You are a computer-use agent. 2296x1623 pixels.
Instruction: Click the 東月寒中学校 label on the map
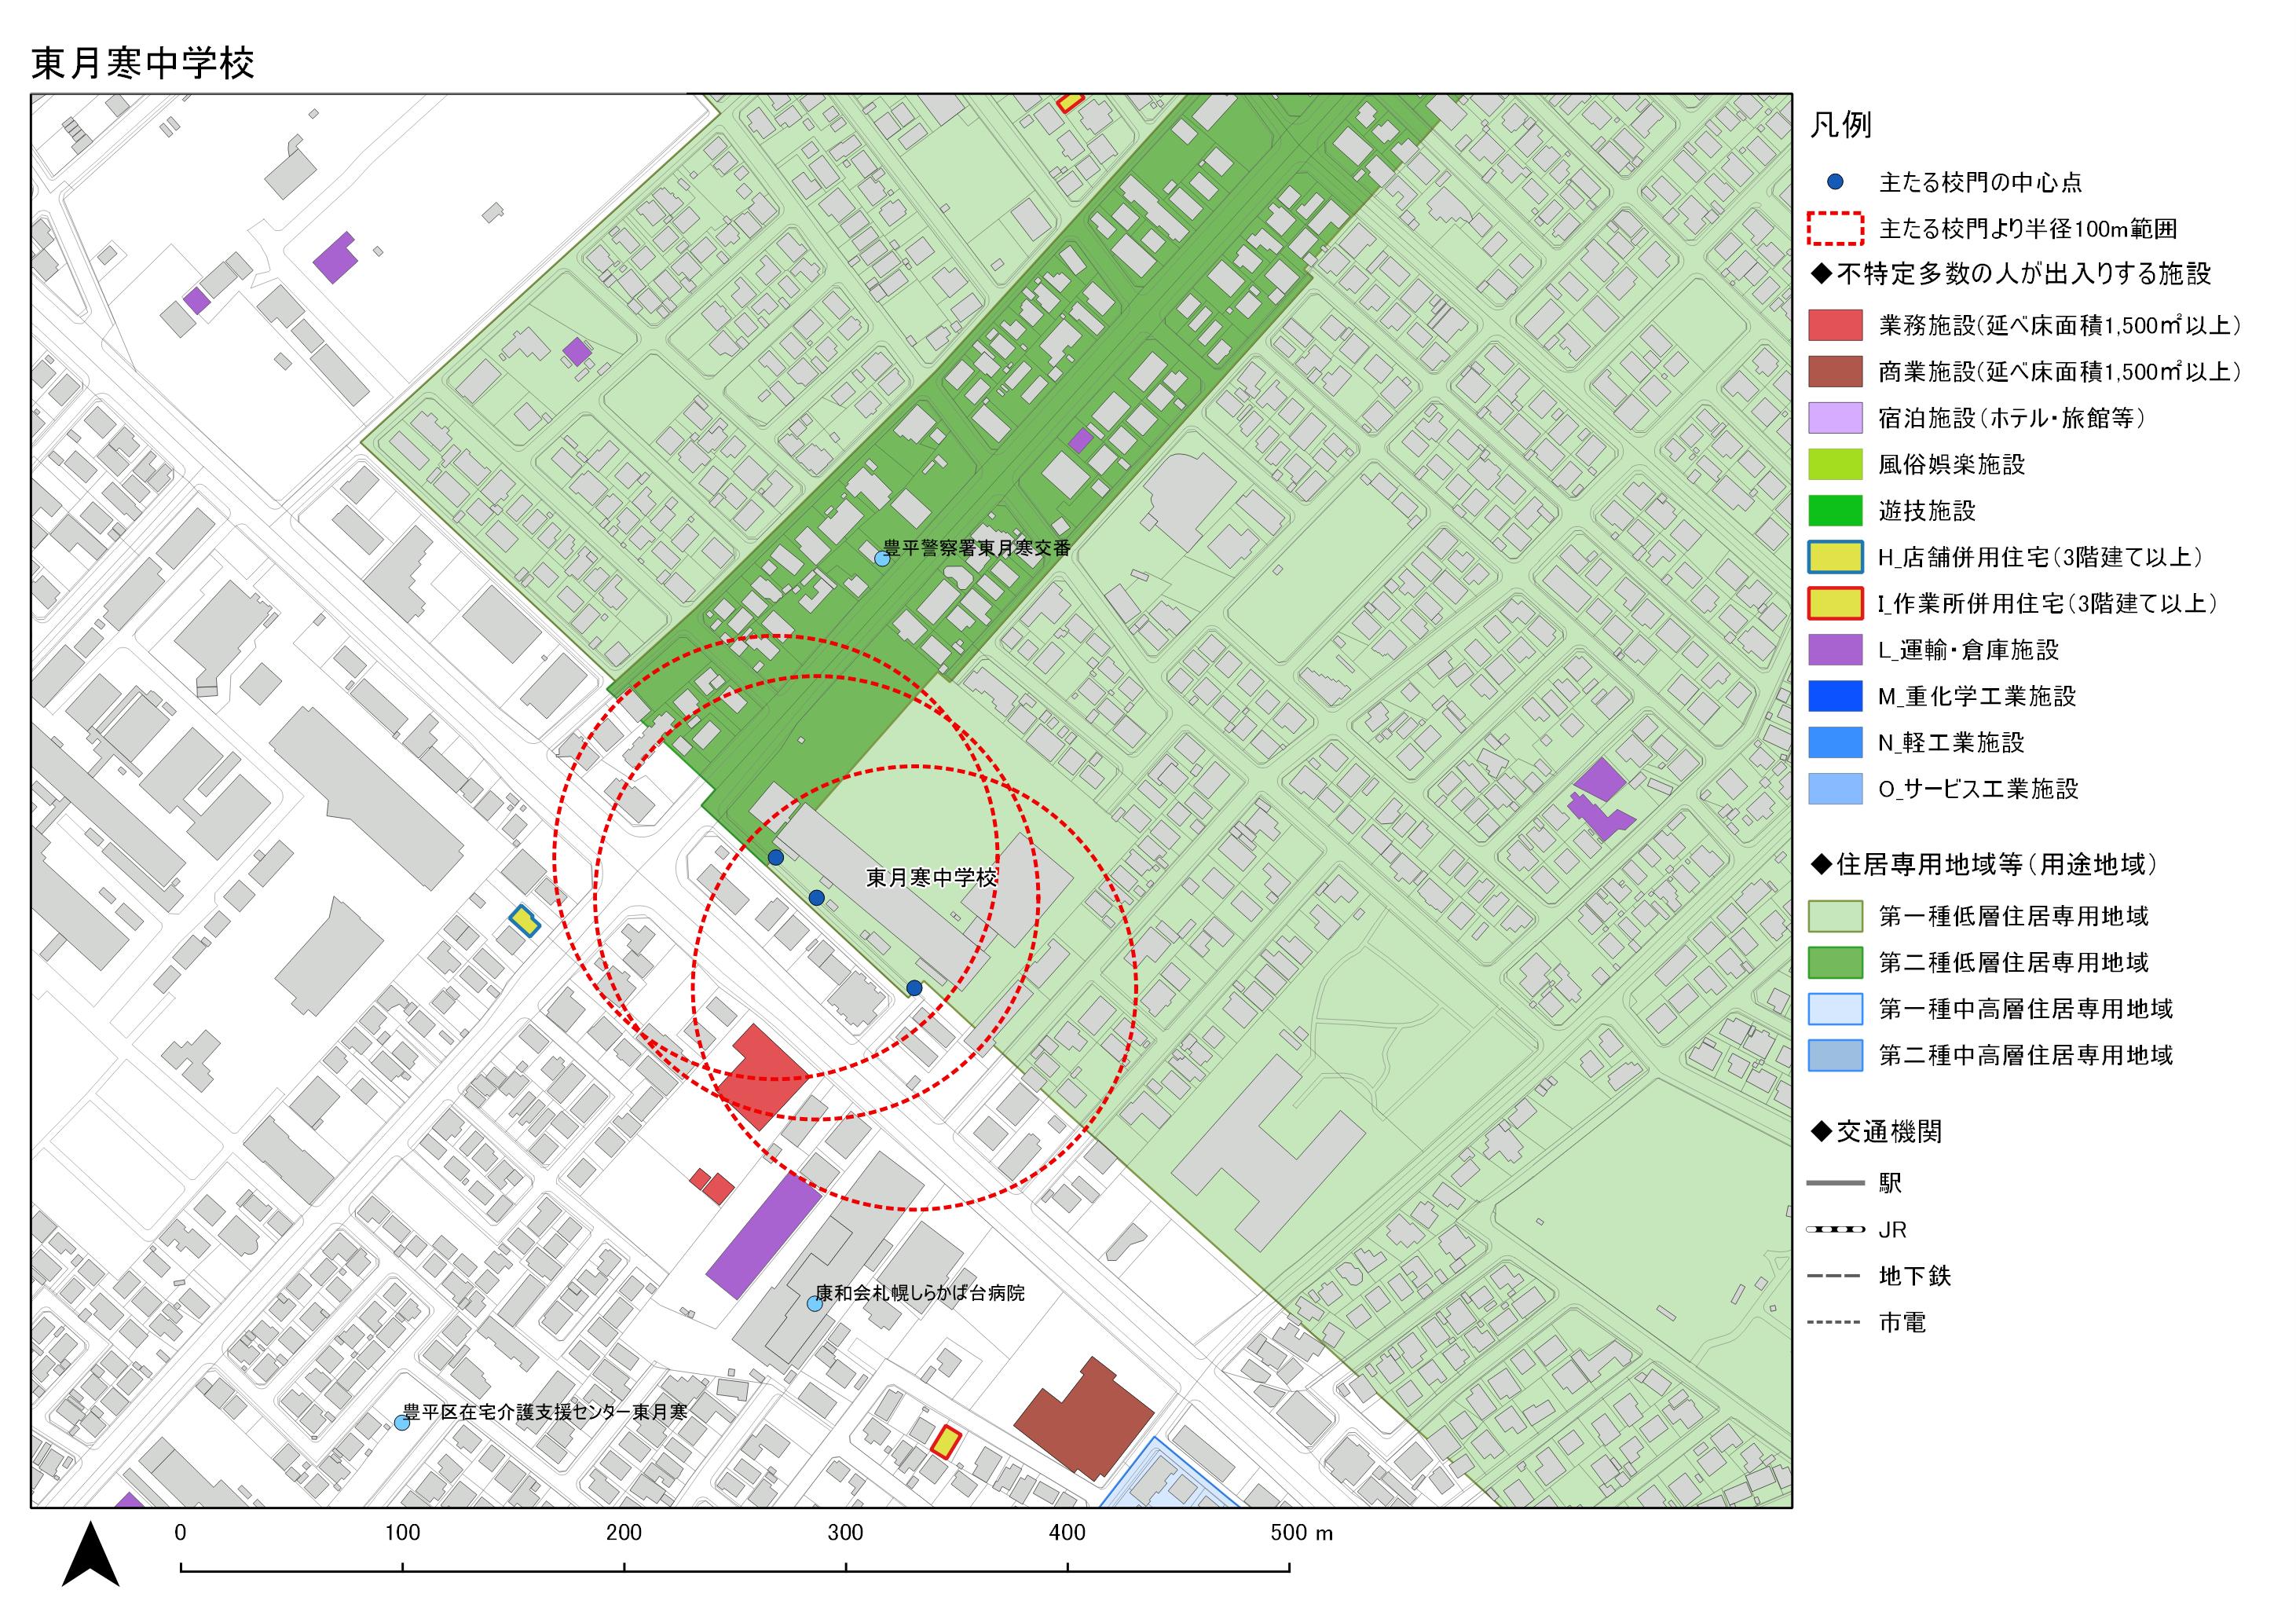point(931,877)
